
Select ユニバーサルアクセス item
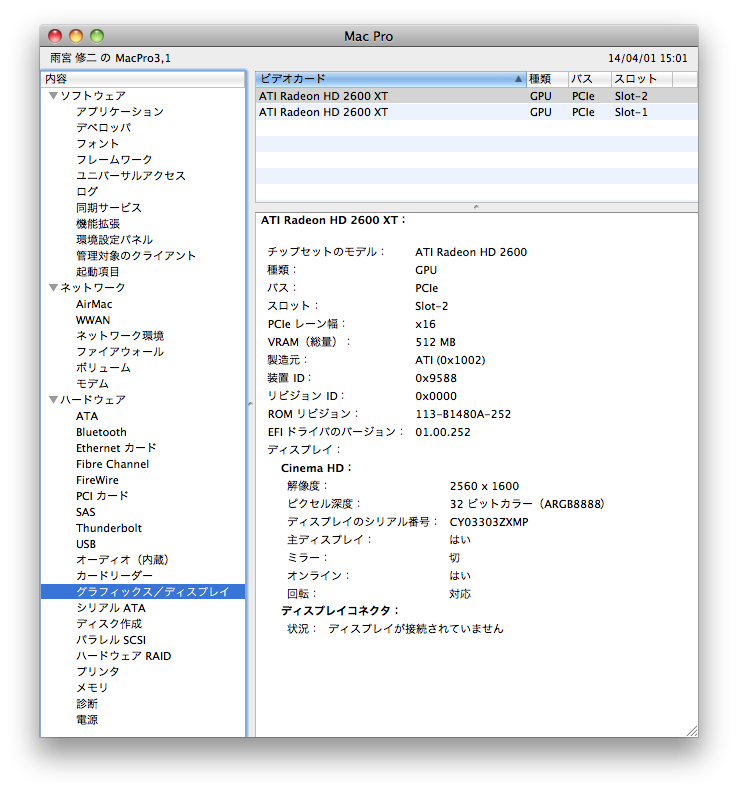click(x=131, y=176)
